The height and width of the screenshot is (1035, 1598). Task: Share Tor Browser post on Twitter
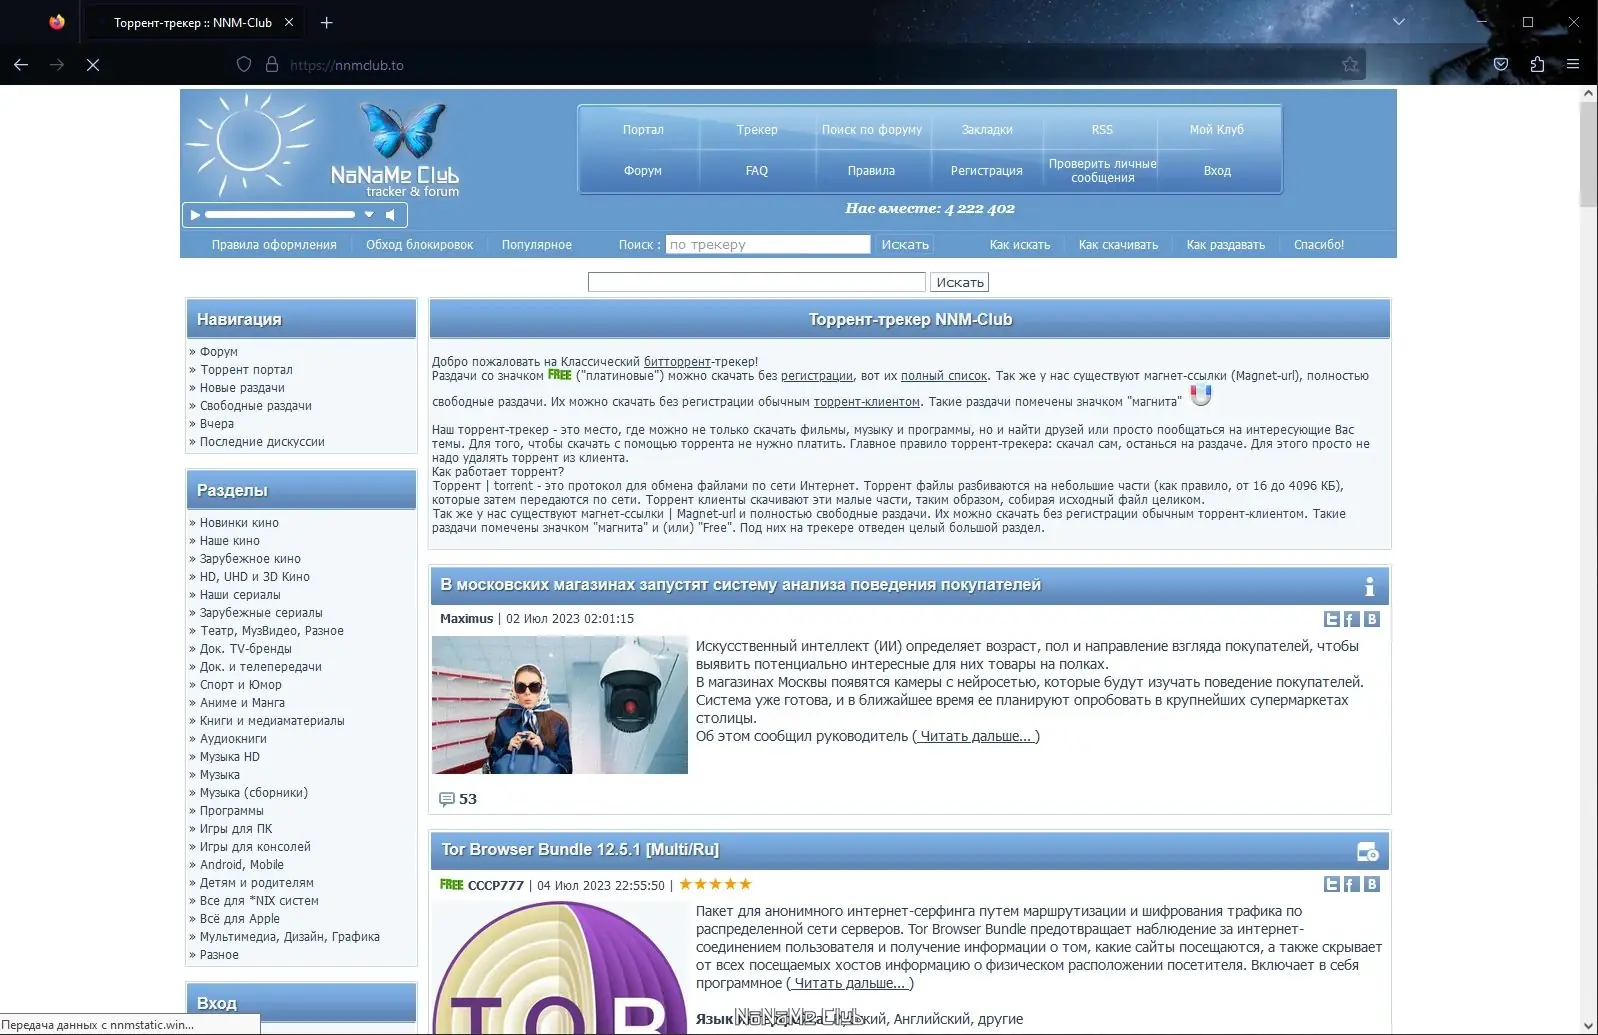(x=1332, y=884)
